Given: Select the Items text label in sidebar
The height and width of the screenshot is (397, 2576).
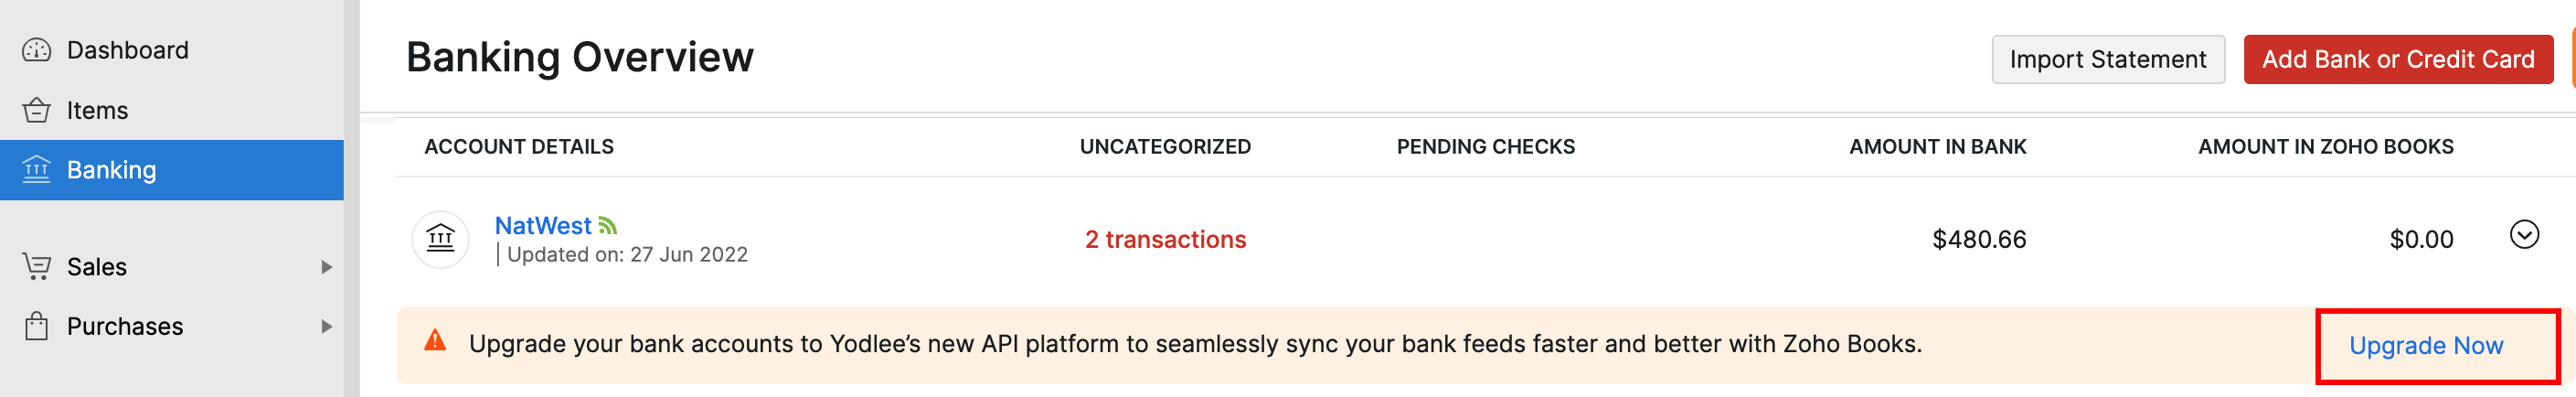Looking at the screenshot, I should point(97,110).
